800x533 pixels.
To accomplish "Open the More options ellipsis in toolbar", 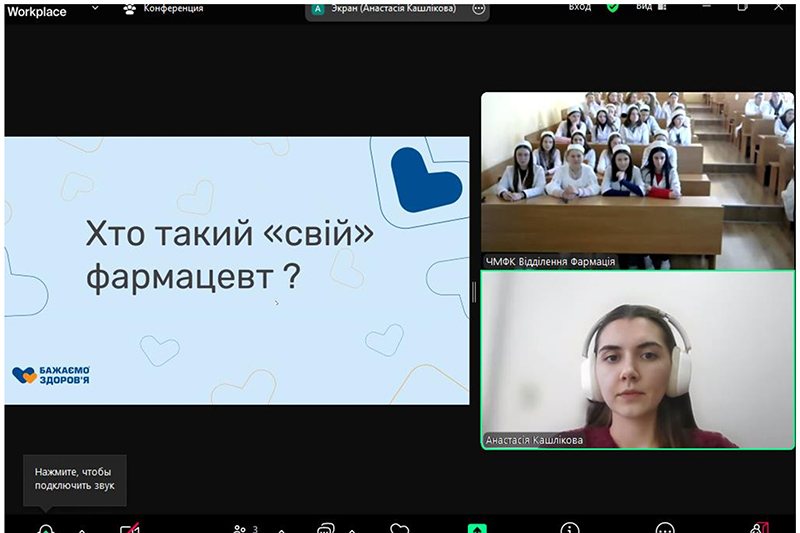I will tap(665, 529).
